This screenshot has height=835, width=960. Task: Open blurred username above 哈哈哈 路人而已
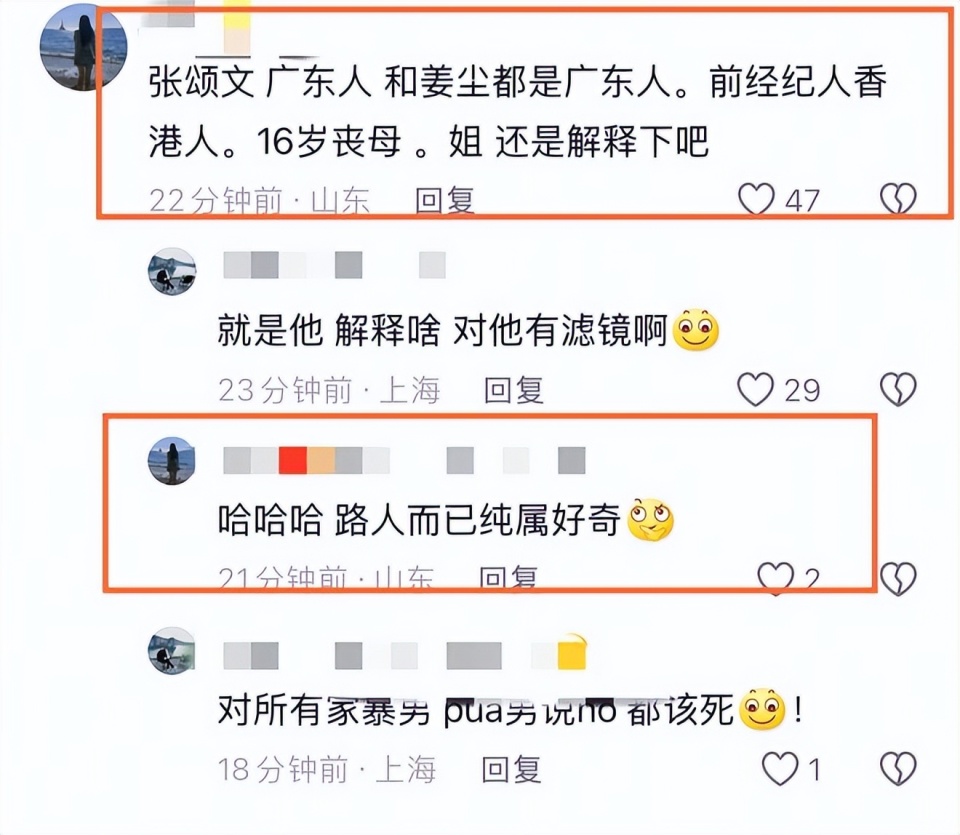point(404,460)
